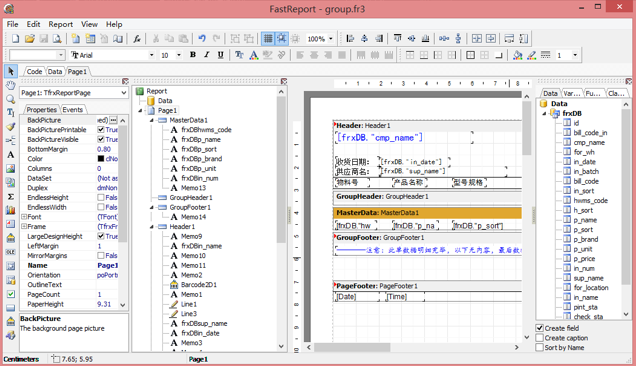Image resolution: width=636 pixels, height=366 pixels.
Task: Undo the last action
Action: (x=202, y=39)
